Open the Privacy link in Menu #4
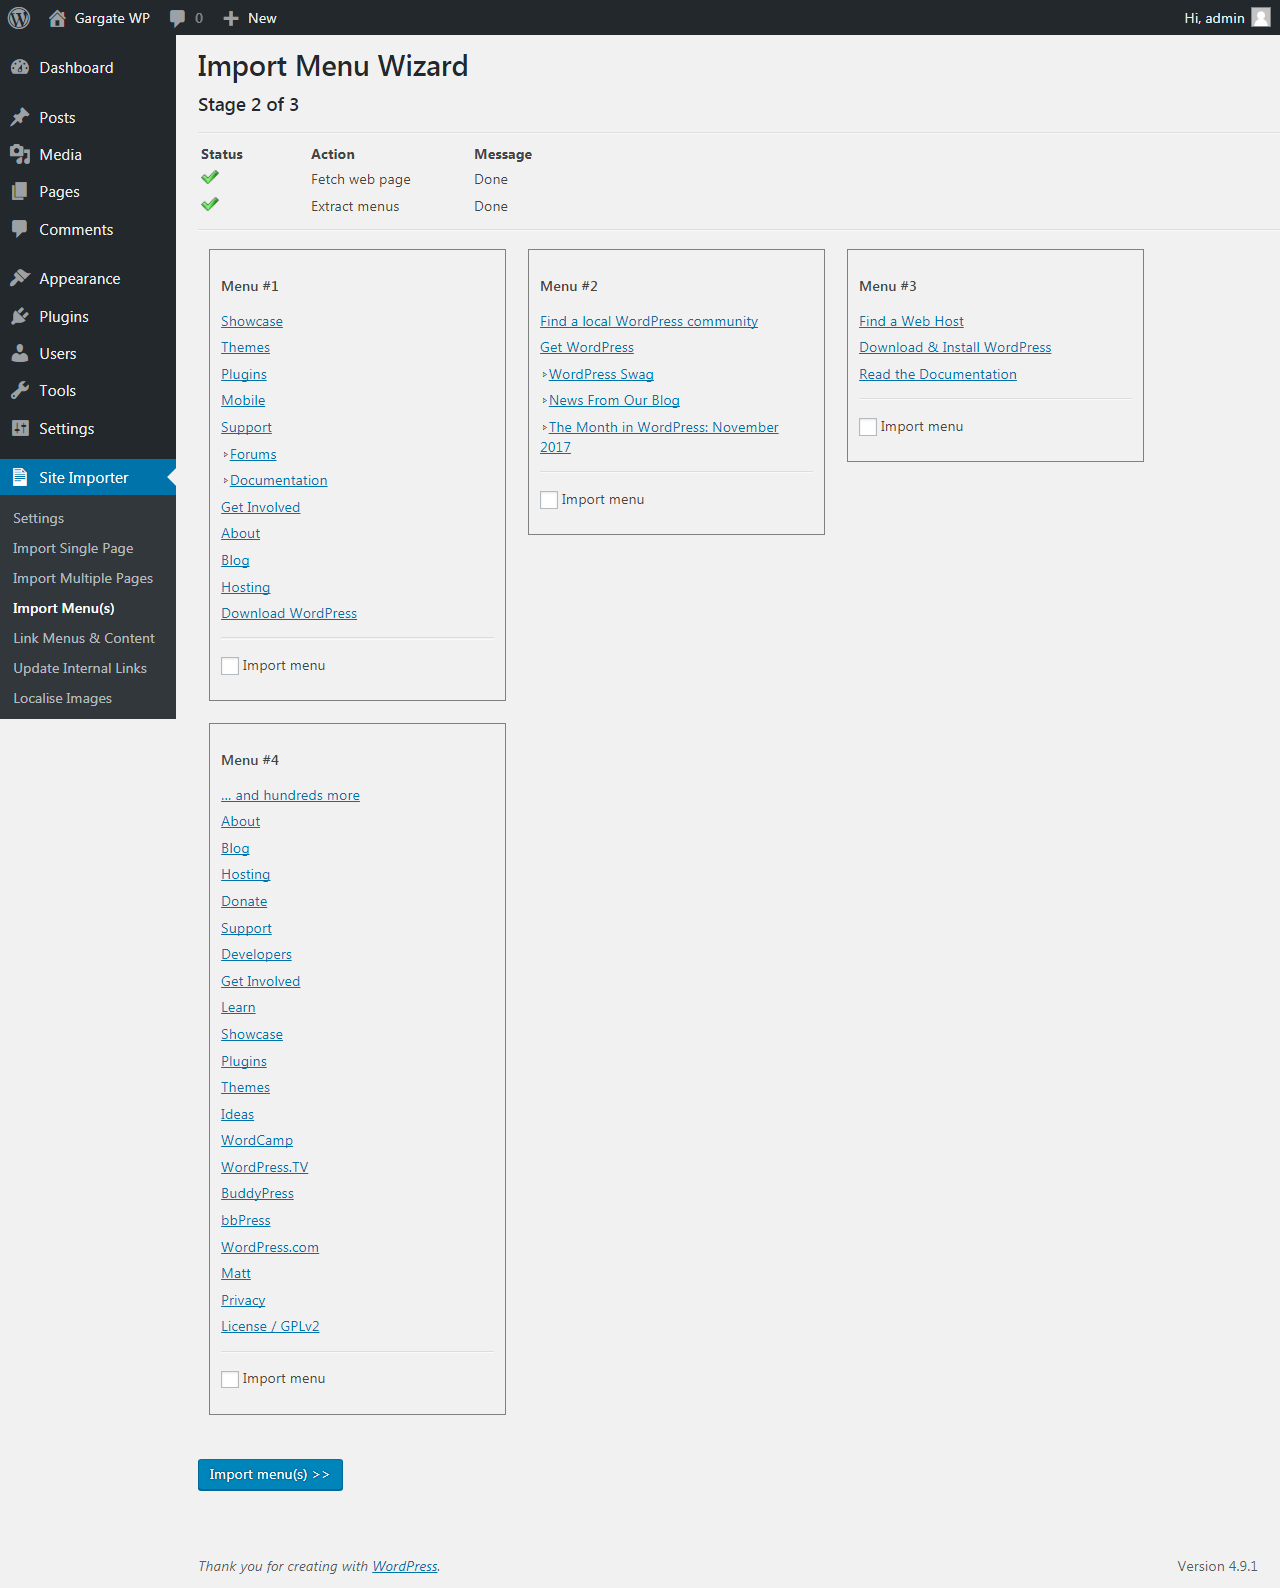Screen dimensions: 1280x1588 (x=243, y=1300)
